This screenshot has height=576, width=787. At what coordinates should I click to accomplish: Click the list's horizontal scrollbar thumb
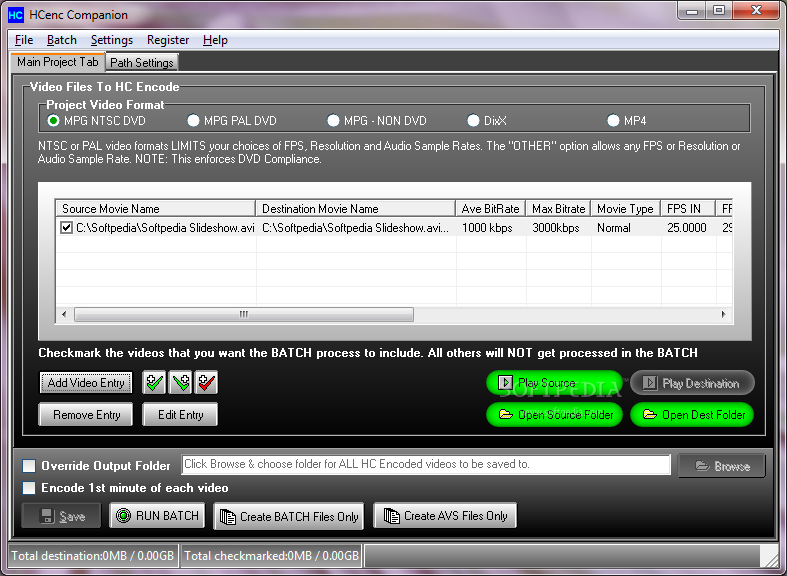coord(244,315)
